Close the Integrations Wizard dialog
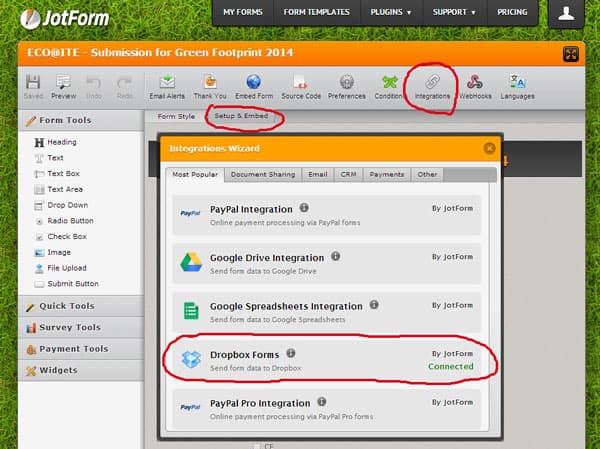 pos(489,148)
